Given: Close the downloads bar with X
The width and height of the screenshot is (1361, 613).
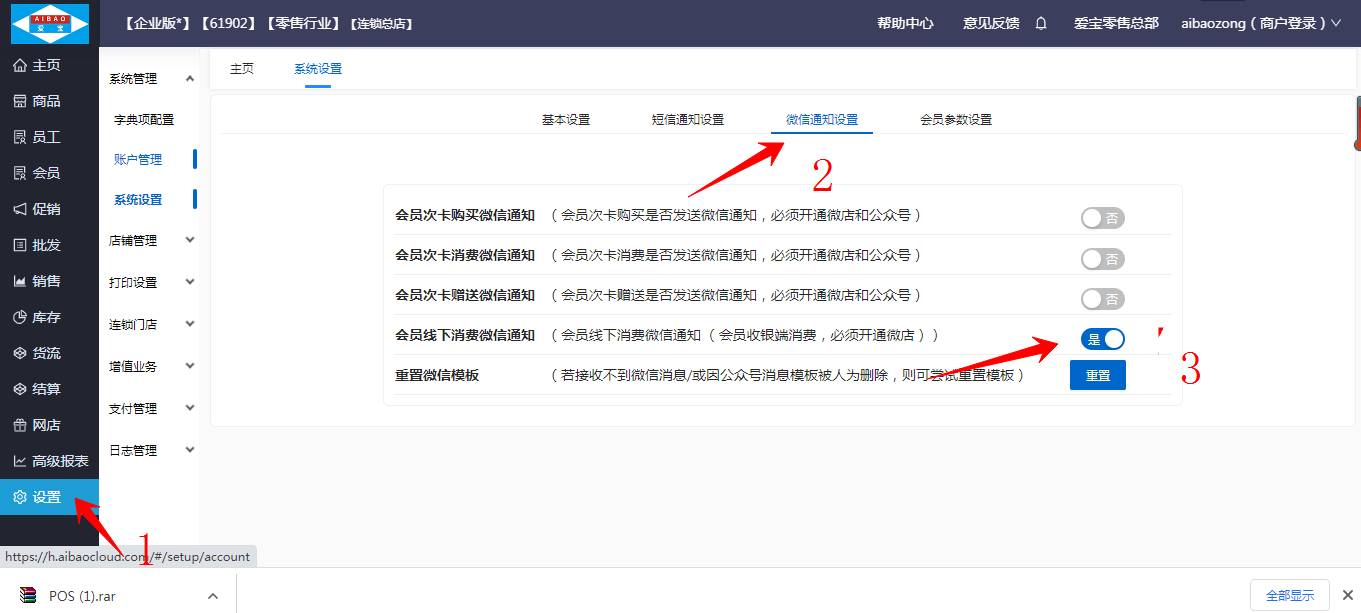Looking at the screenshot, I should tap(1347, 594).
